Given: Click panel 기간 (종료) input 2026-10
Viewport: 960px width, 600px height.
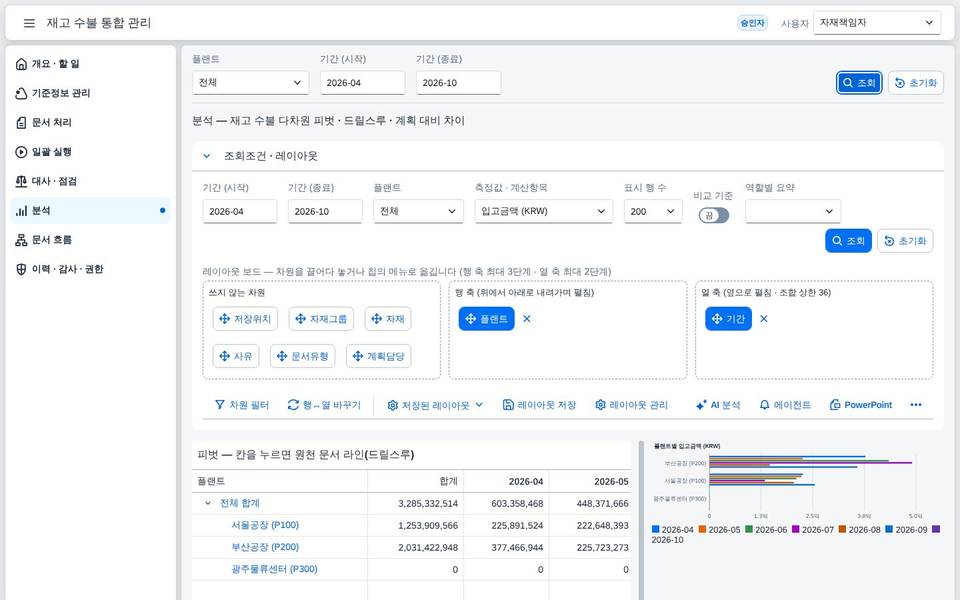Looking at the screenshot, I should coord(325,211).
